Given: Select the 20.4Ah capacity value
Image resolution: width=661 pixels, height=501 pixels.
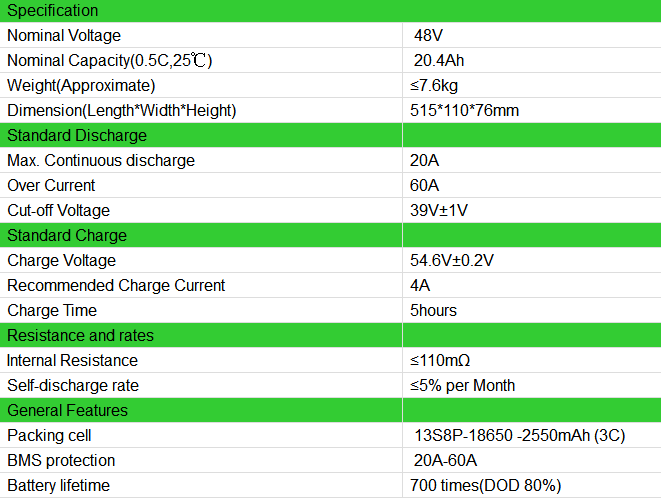Looking at the screenshot, I should (439, 60).
